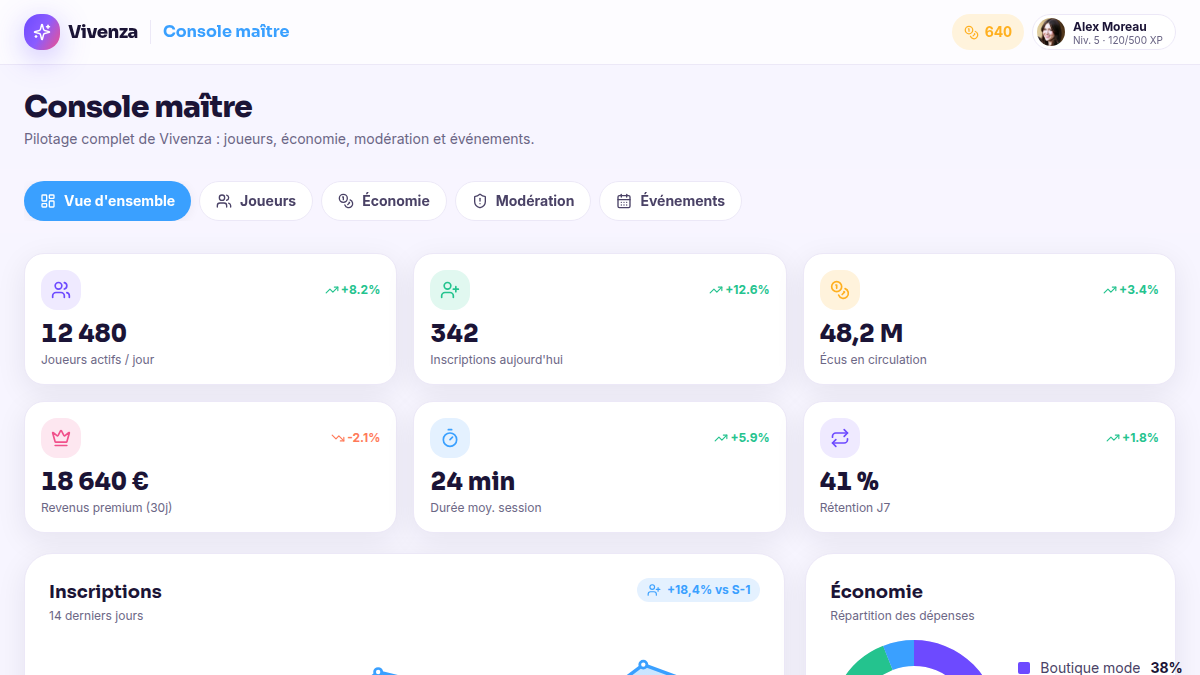Click the +18,4% vs S-1 badge
Screen dimensions: 1200x675
[698, 590]
